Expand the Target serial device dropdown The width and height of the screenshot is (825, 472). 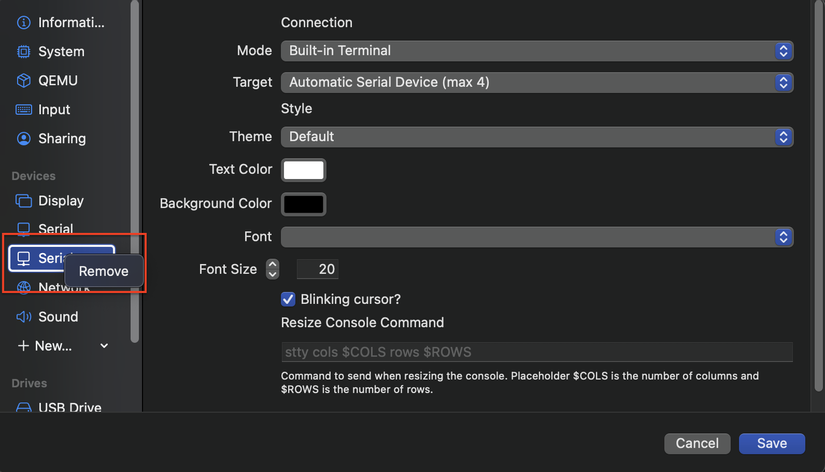[x=537, y=82]
